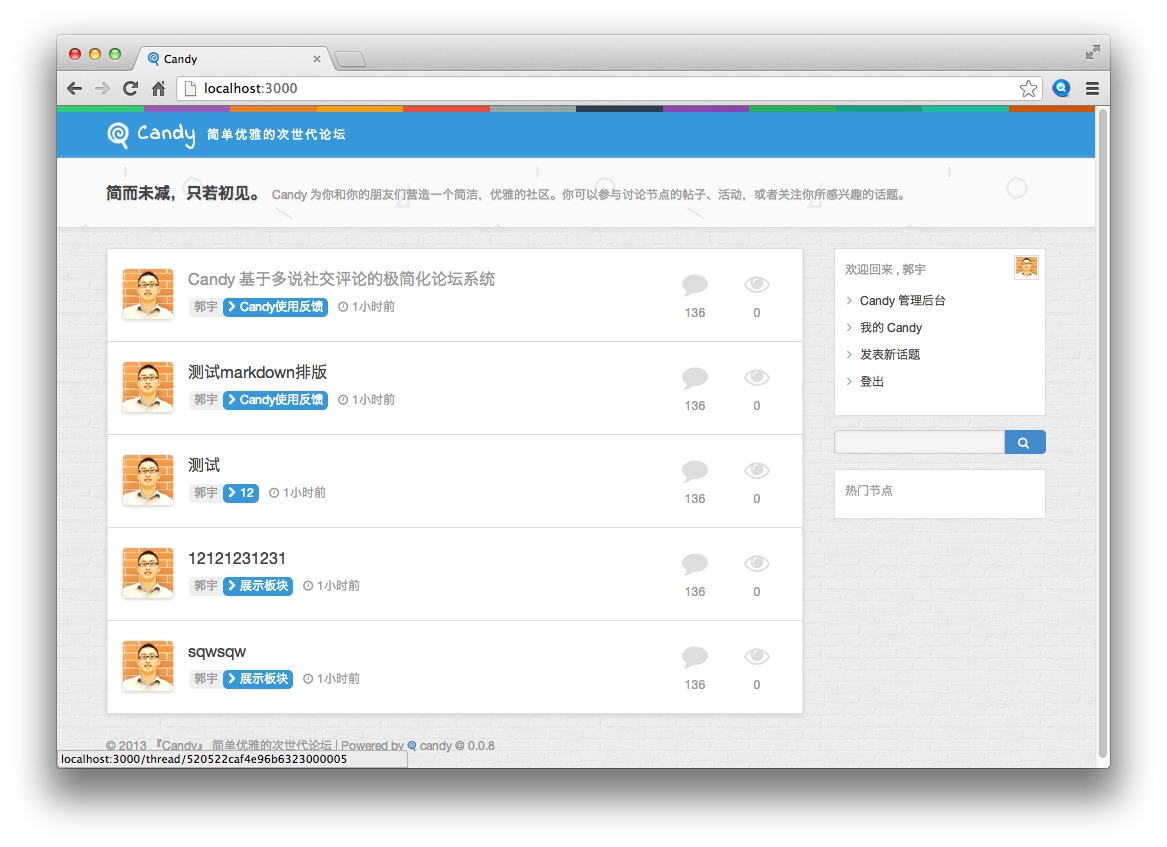Go back with the browser back arrow
Viewport: 1167px width, 847px height.
74,89
